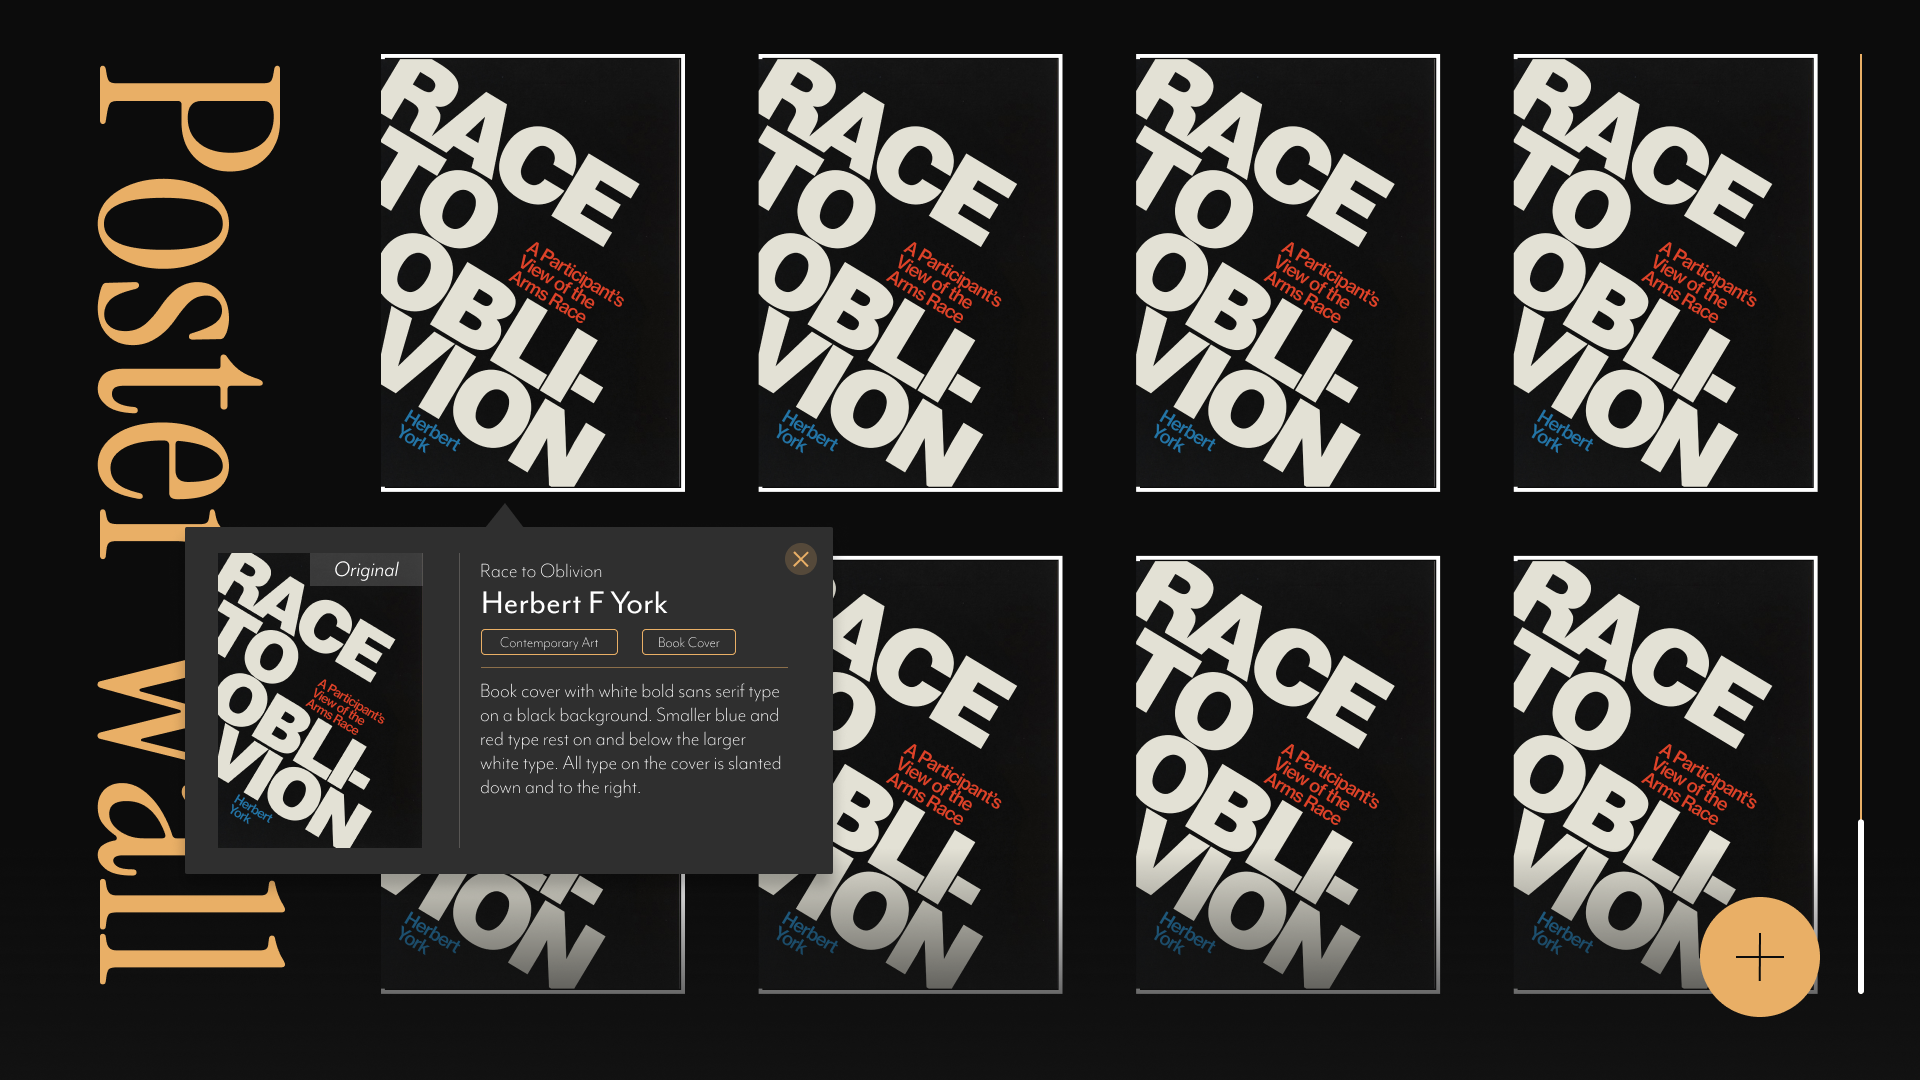The height and width of the screenshot is (1080, 1920).
Task: Click the Herbert F York author name
Action: (574, 603)
